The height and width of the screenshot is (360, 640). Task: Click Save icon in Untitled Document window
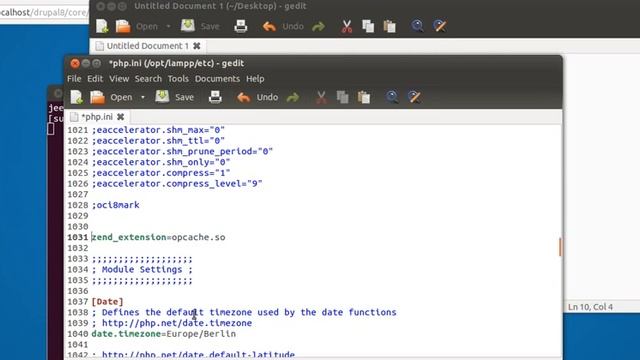tap(188, 26)
